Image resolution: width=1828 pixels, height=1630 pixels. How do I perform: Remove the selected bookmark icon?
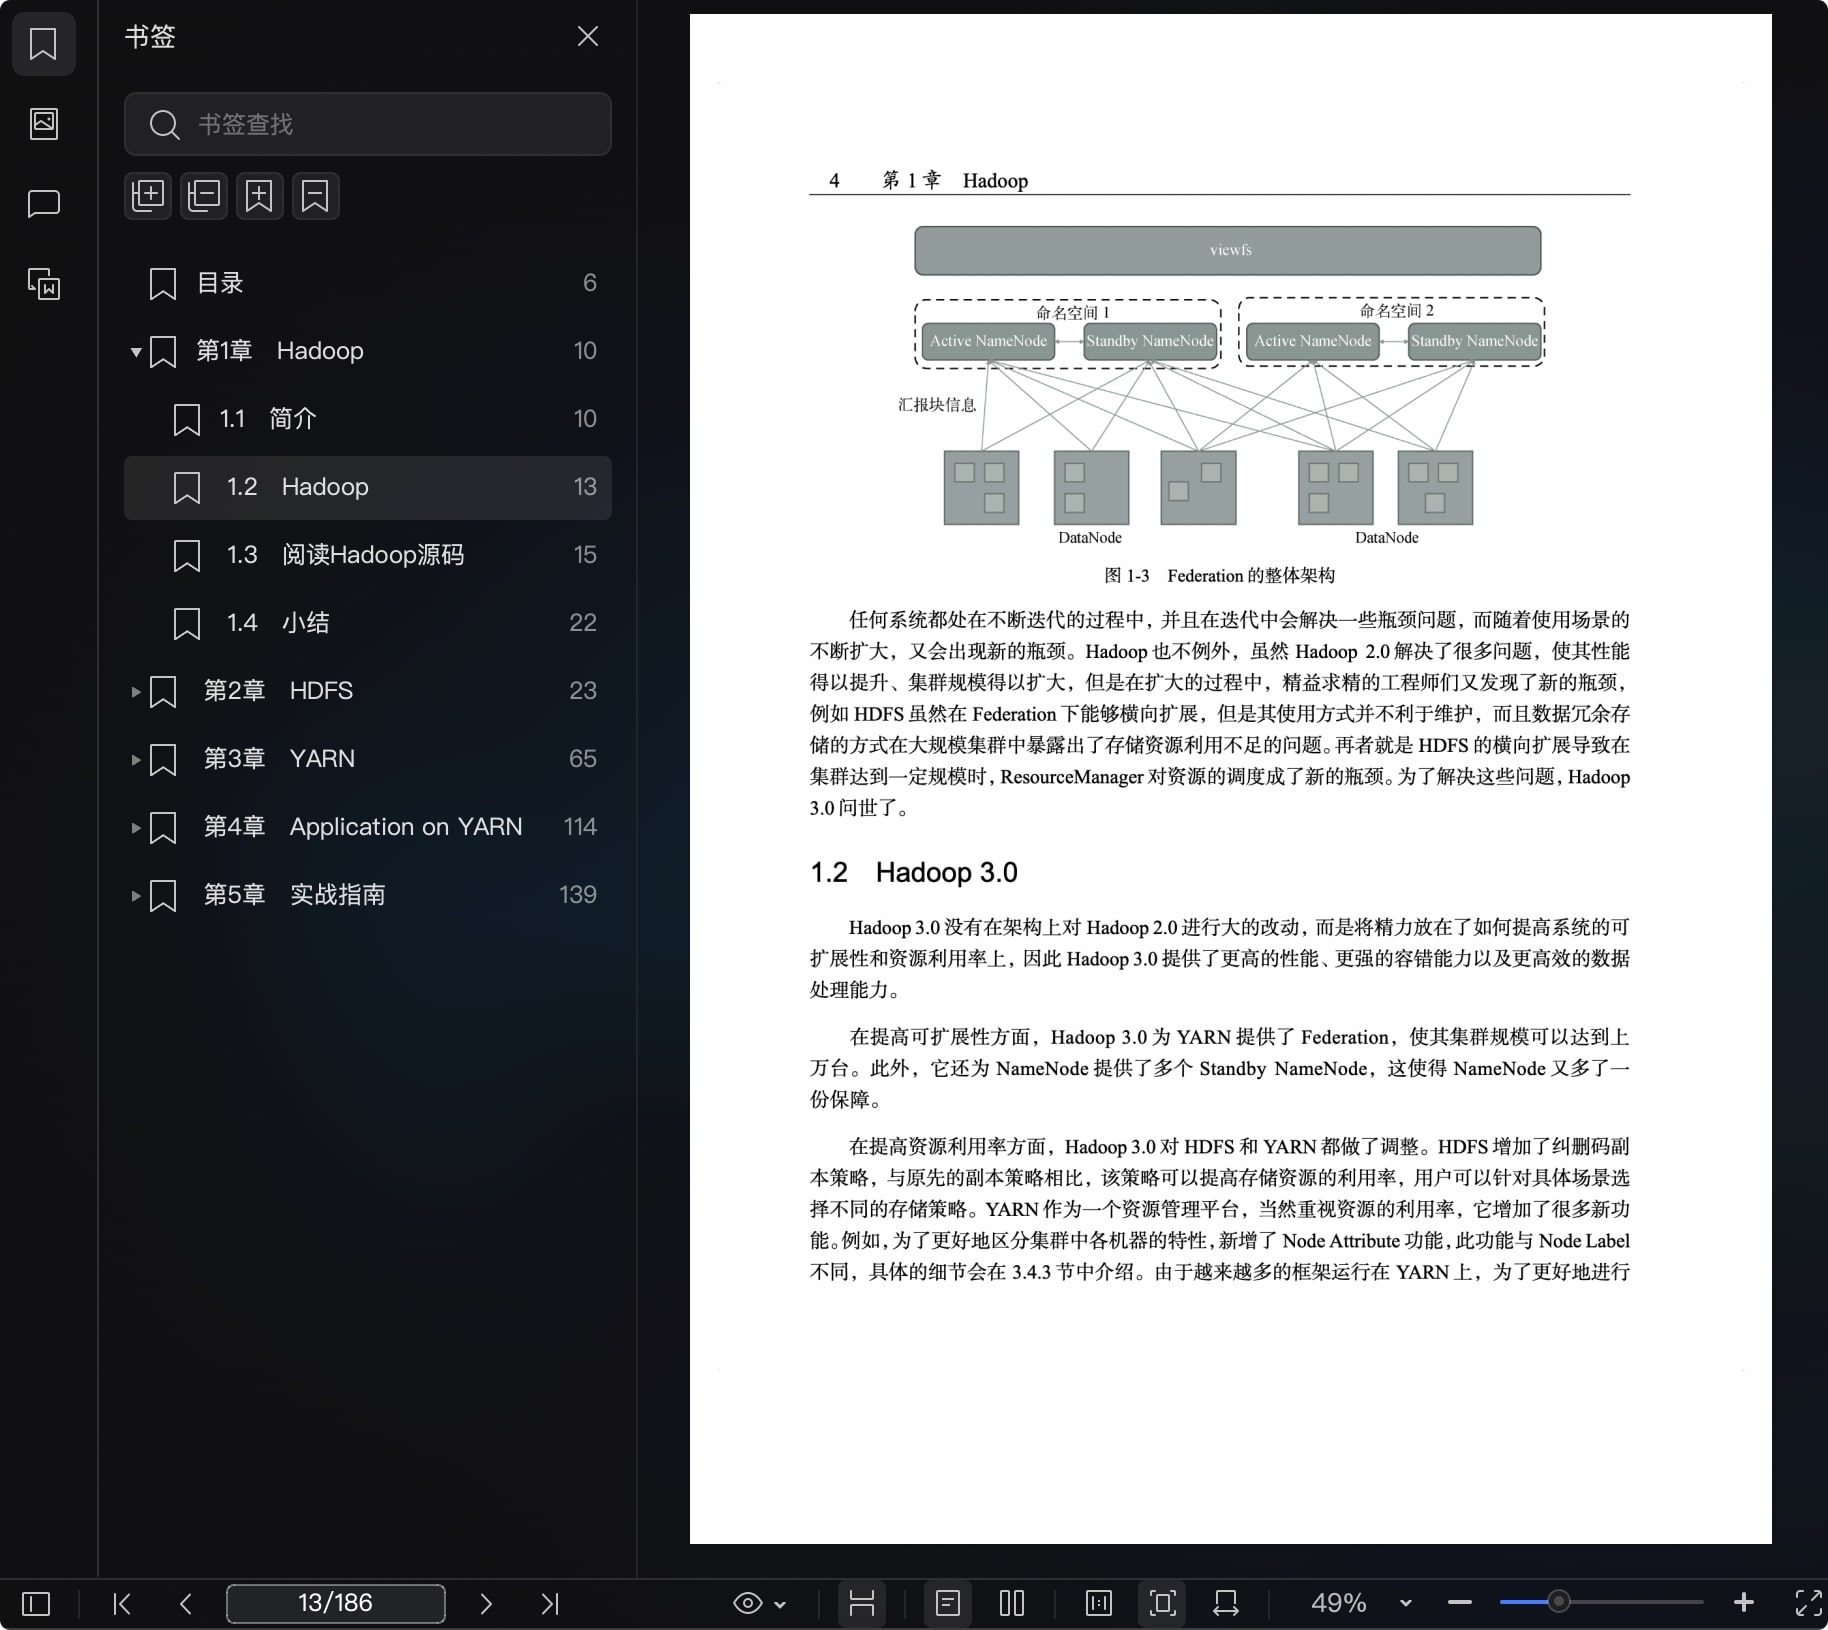(x=316, y=195)
